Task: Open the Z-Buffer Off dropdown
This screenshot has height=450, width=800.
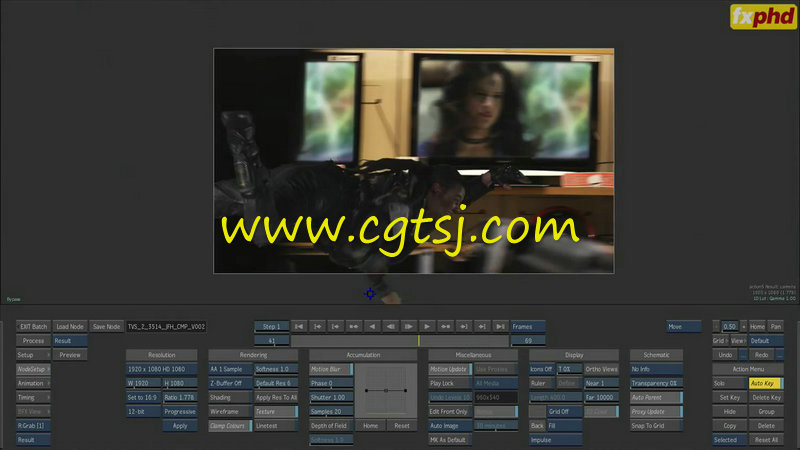Action: (x=230, y=383)
